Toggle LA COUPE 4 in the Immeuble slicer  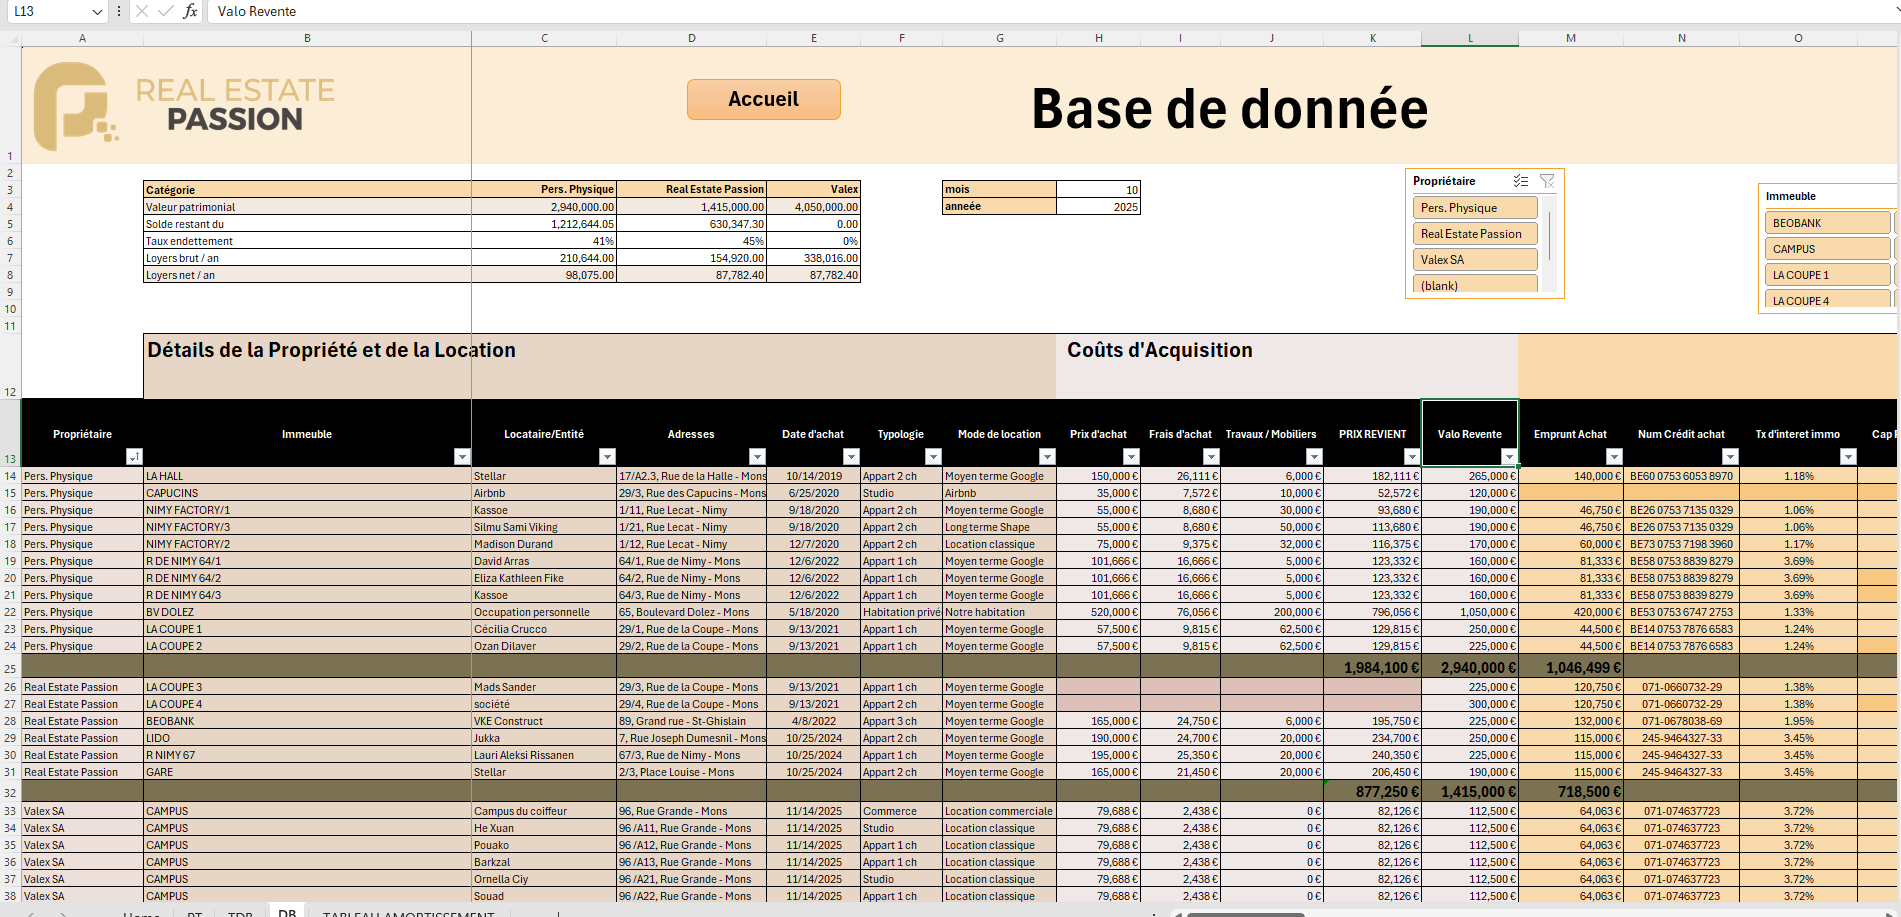1828,299
